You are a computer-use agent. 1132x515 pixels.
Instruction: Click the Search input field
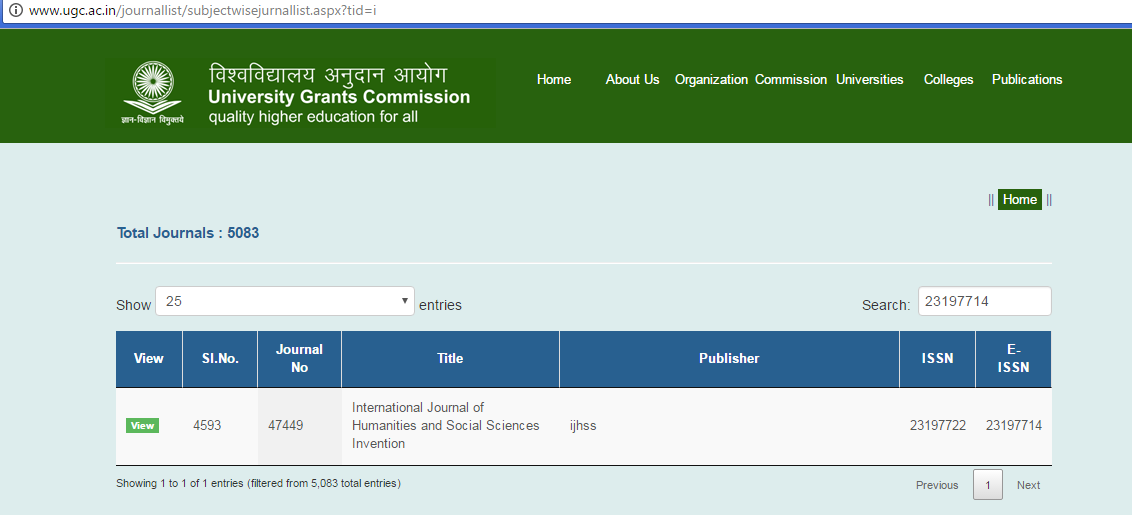[984, 301]
